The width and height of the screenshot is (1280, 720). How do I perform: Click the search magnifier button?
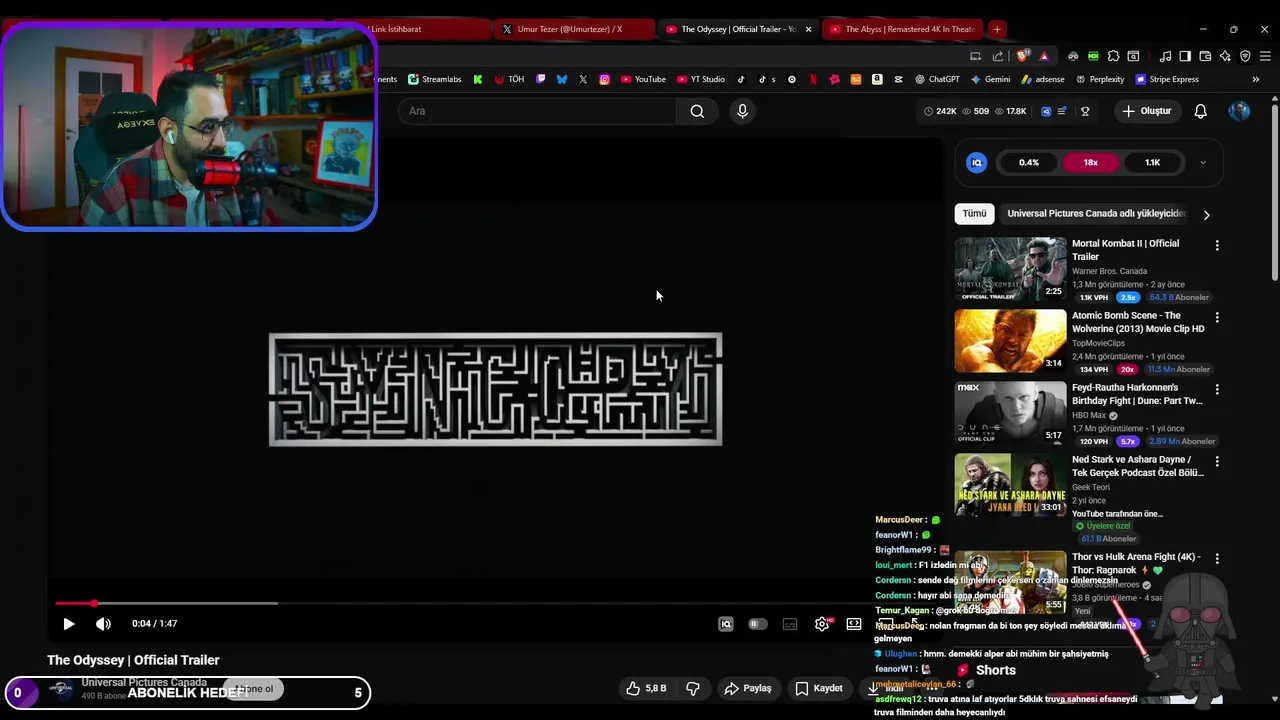click(x=697, y=111)
